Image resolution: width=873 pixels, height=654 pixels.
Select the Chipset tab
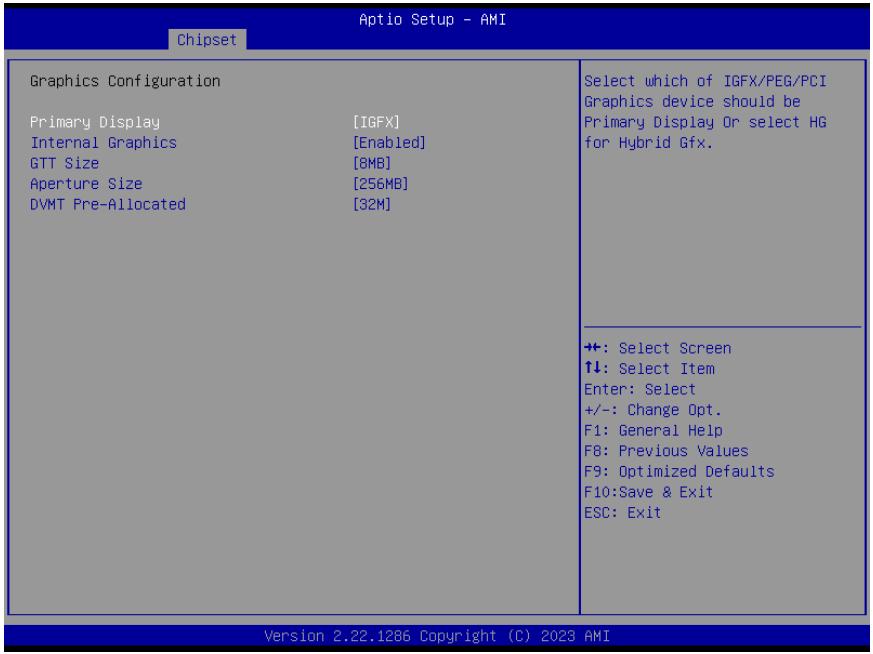[x=207, y=40]
